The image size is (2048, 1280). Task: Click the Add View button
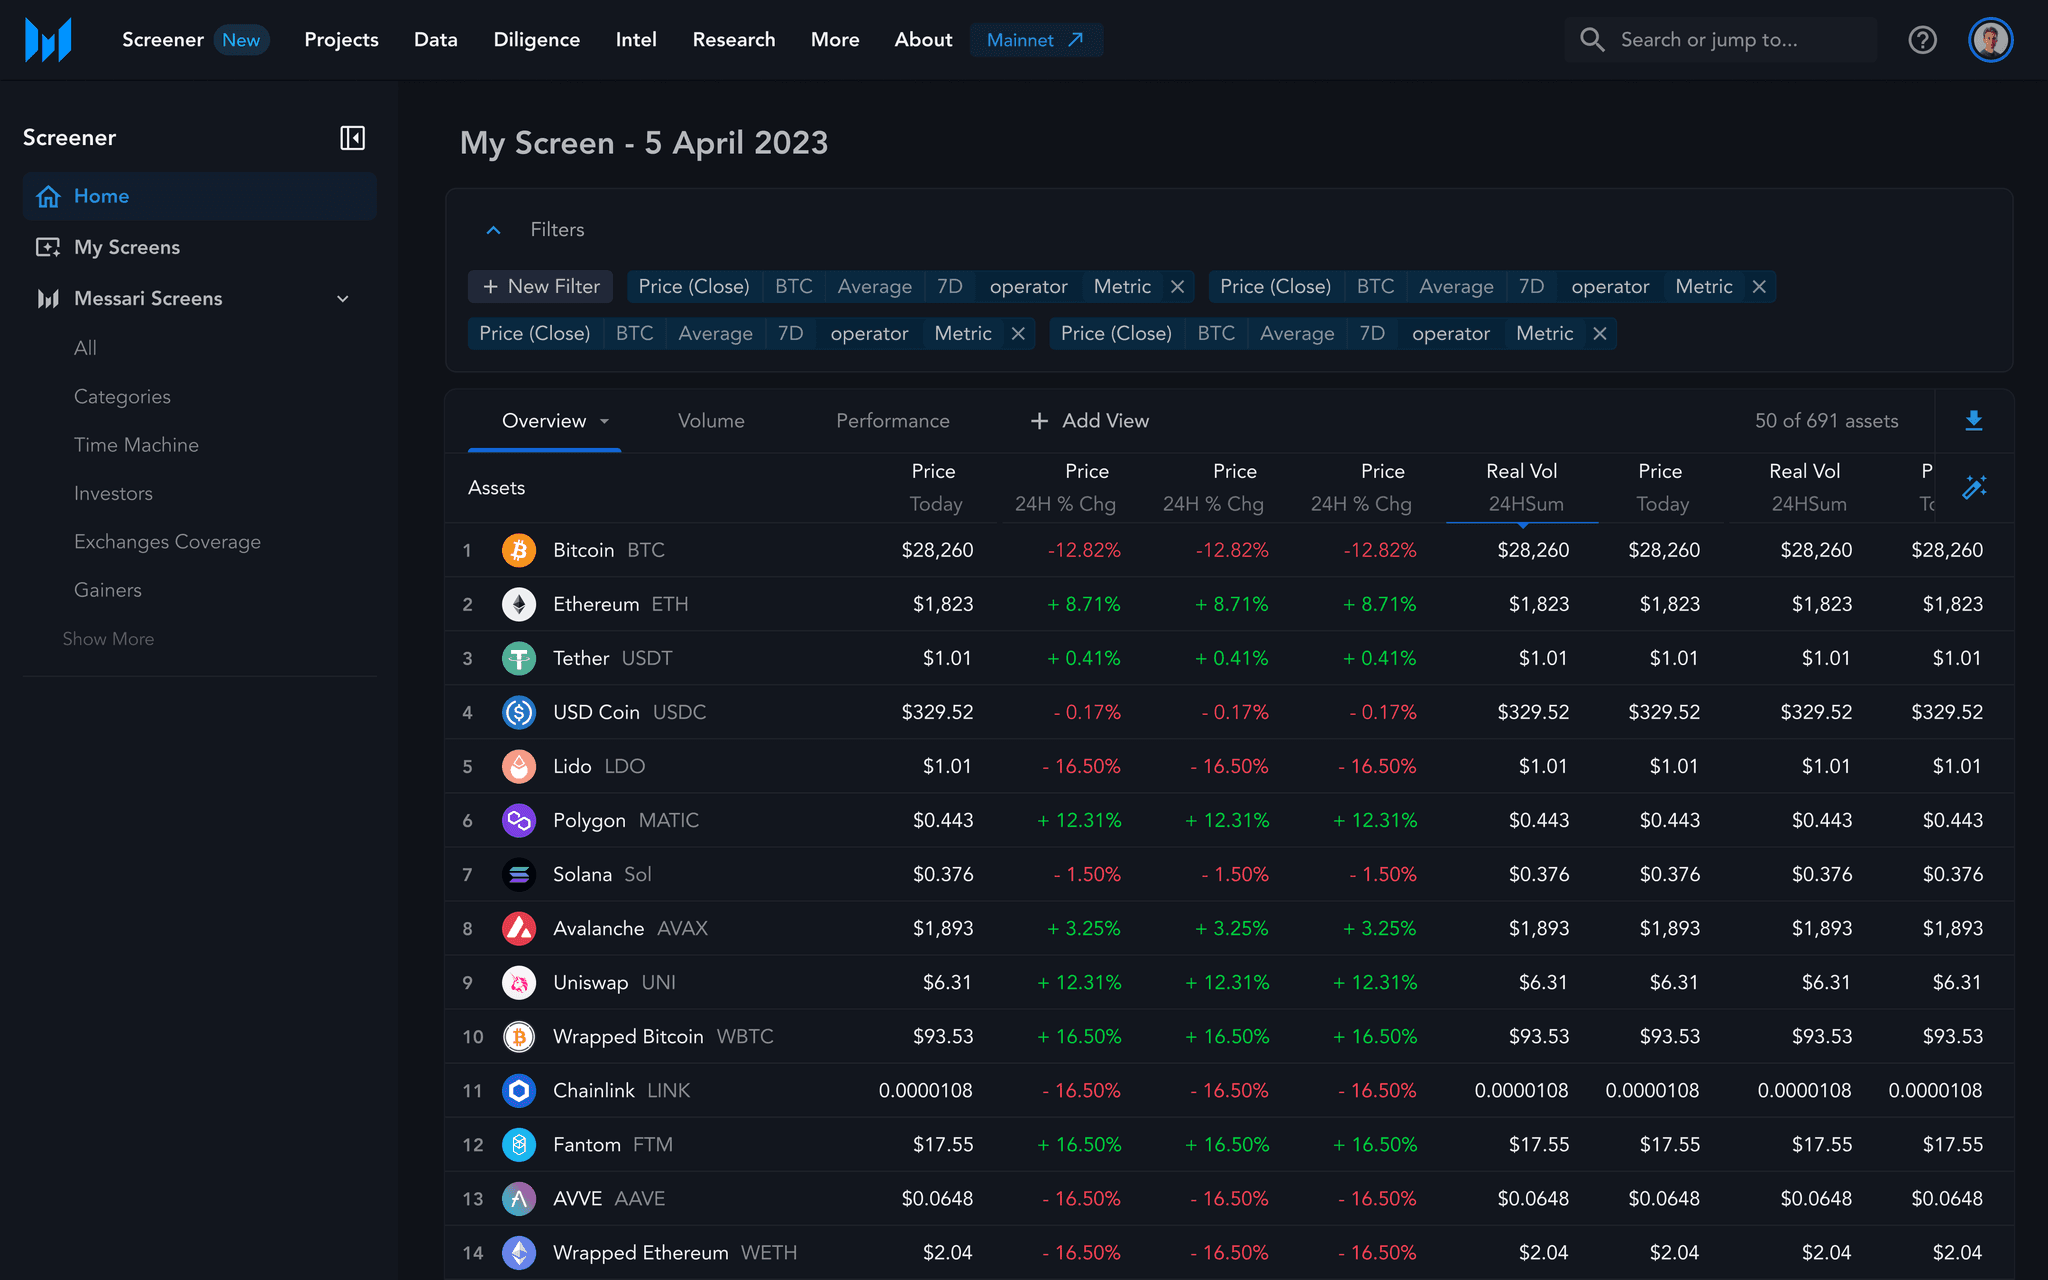[x=1090, y=421]
